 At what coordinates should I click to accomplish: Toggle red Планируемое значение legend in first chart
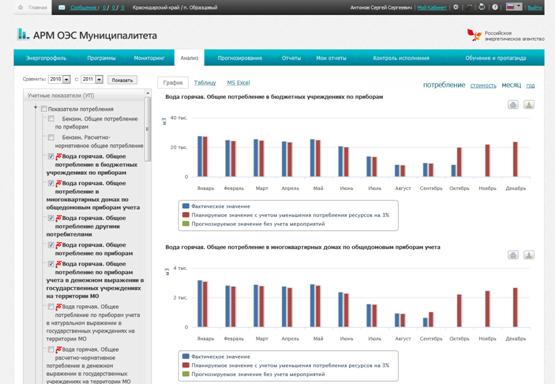pos(286,215)
